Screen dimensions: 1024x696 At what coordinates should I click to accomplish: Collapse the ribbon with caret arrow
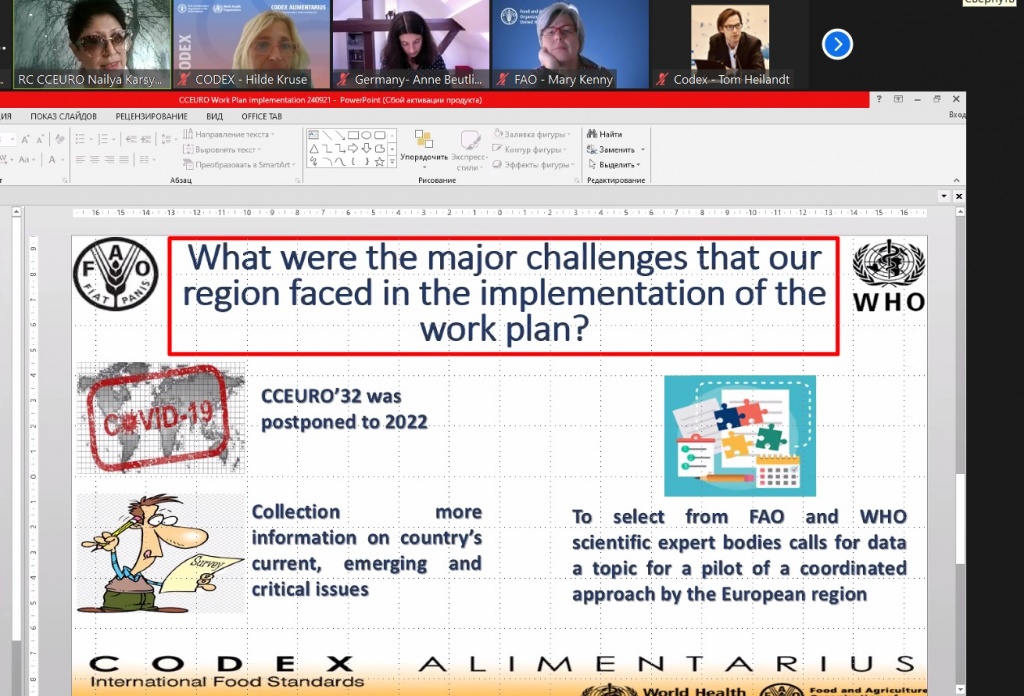point(956,180)
